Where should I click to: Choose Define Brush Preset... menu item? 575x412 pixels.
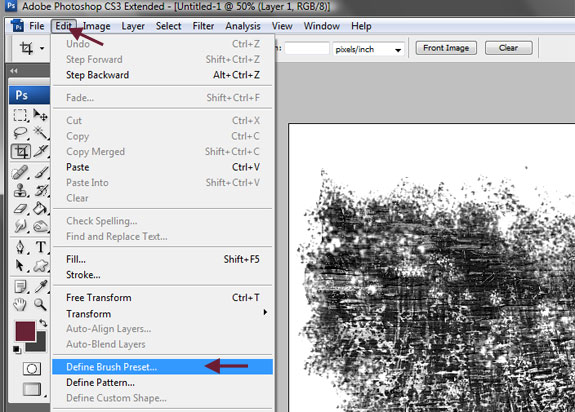coord(163,367)
